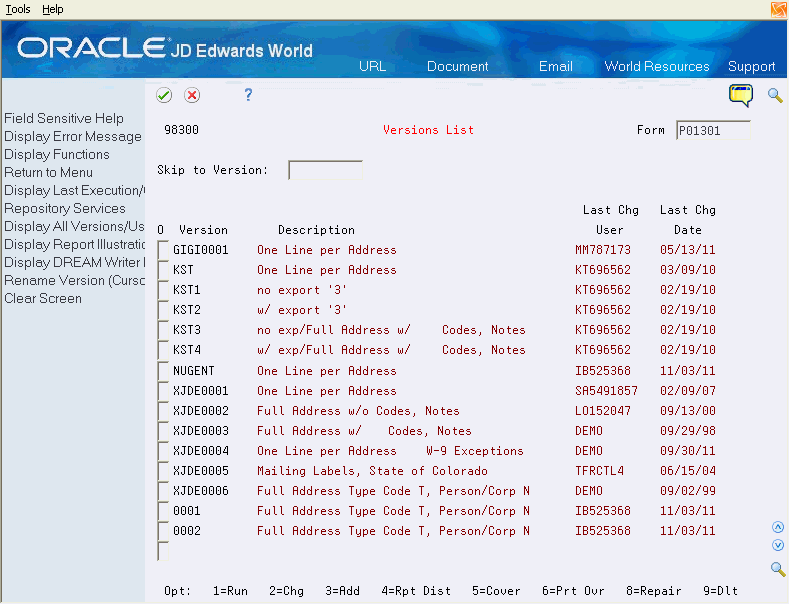Click option field for version KST4

(163, 350)
